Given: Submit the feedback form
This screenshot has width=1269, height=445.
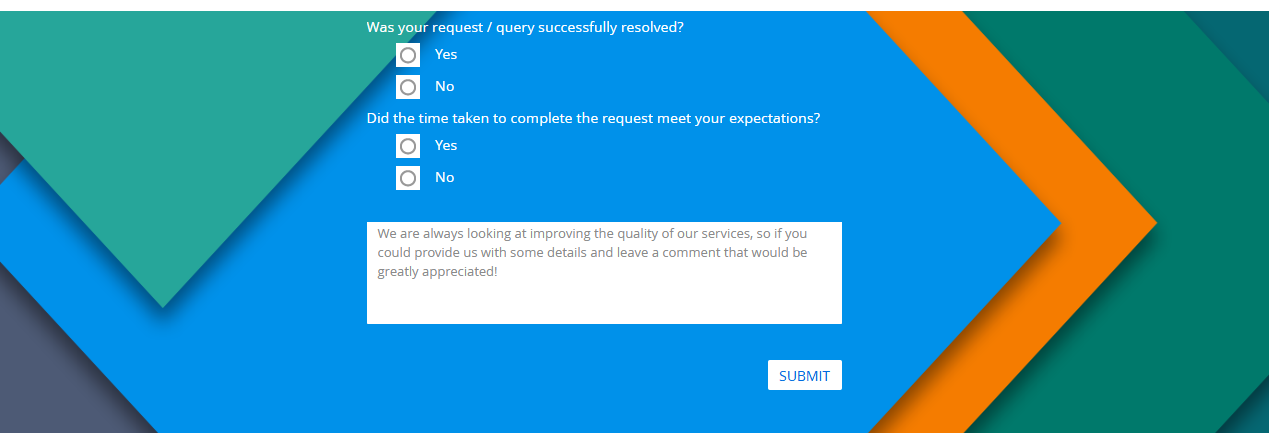Looking at the screenshot, I should [x=805, y=375].
